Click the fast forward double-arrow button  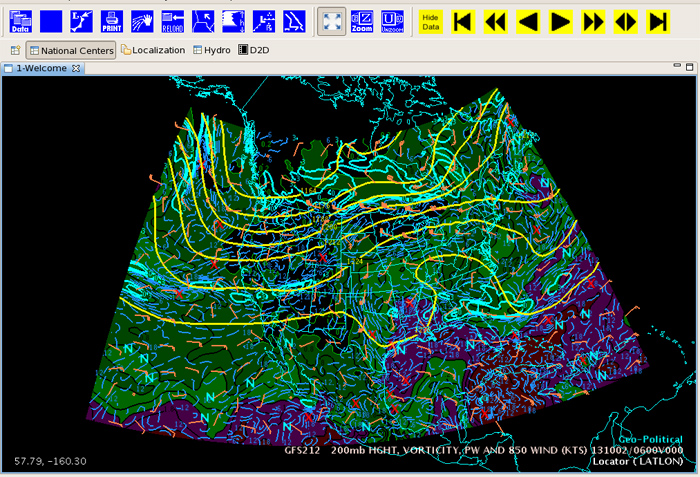[593, 21]
